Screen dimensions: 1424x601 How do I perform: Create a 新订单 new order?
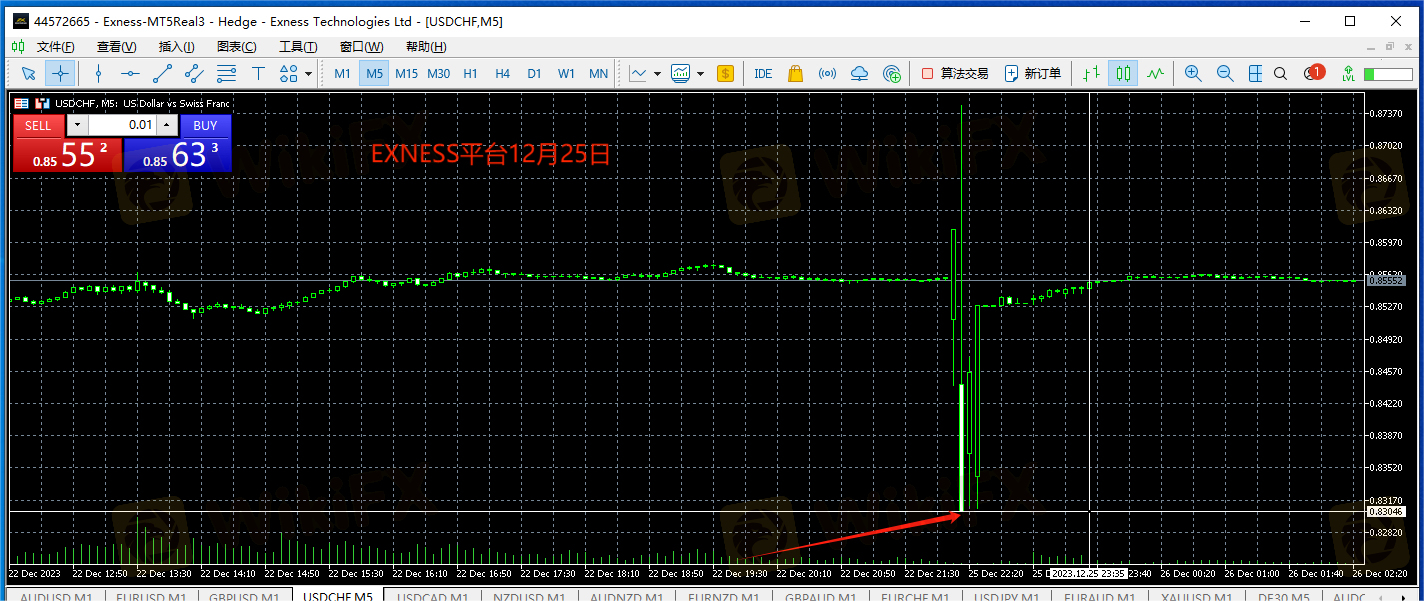pos(1033,73)
